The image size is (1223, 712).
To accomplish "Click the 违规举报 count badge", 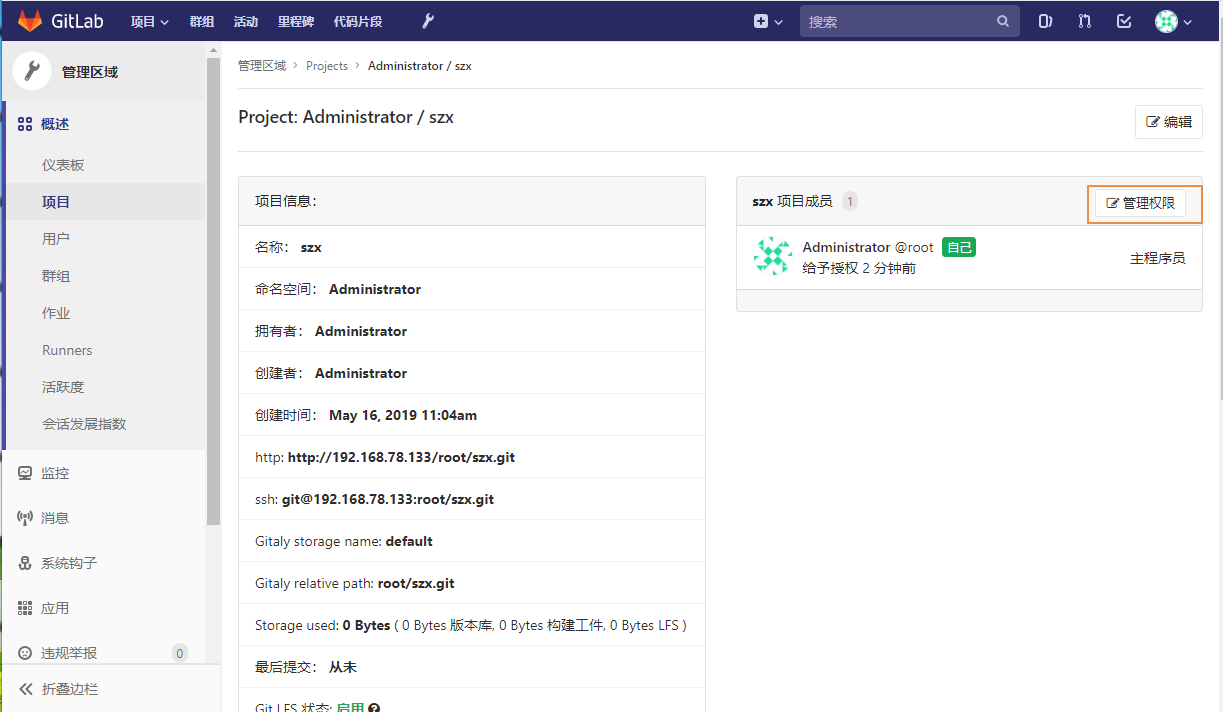I will (180, 653).
